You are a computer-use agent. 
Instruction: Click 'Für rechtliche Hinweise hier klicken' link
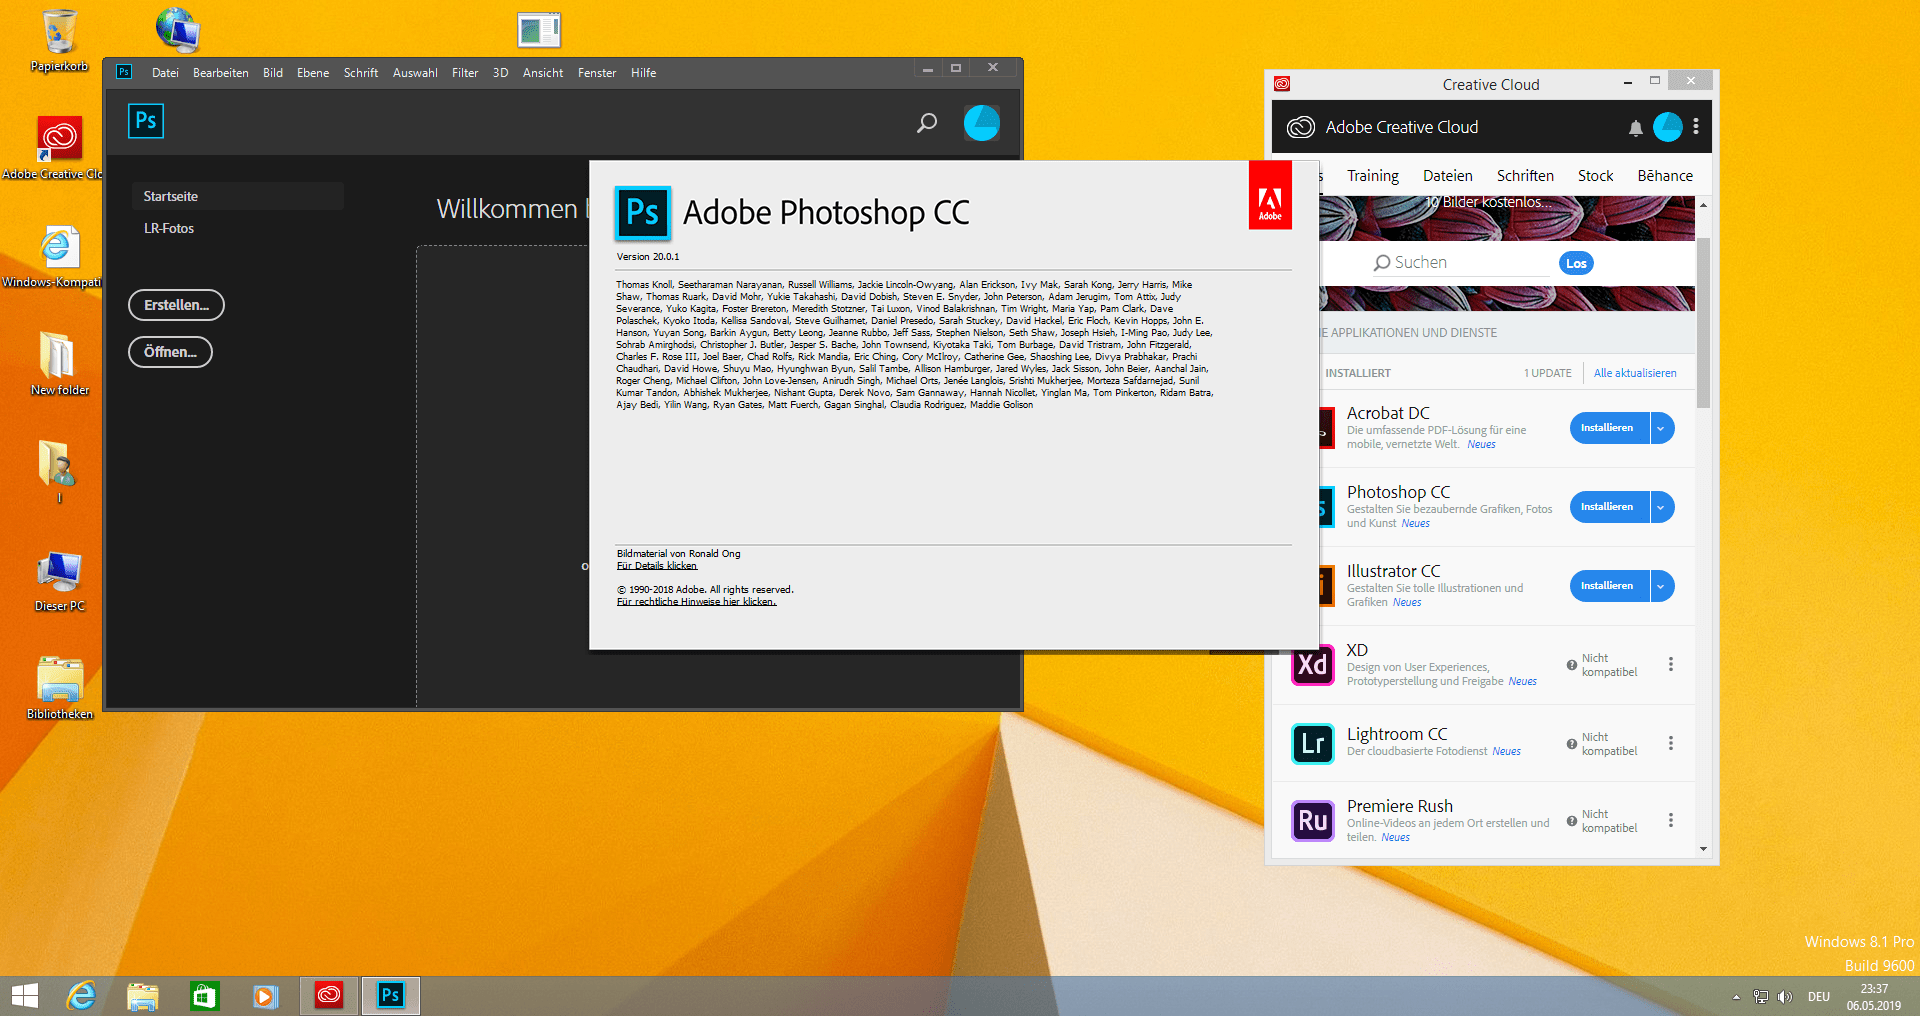click(x=696, y=602)
